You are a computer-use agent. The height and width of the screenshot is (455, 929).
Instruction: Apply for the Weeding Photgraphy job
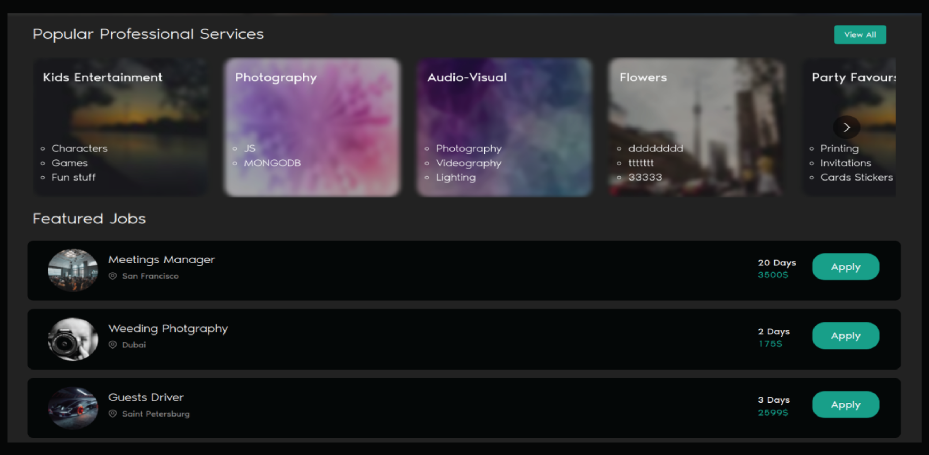click(x=845, y=336)
